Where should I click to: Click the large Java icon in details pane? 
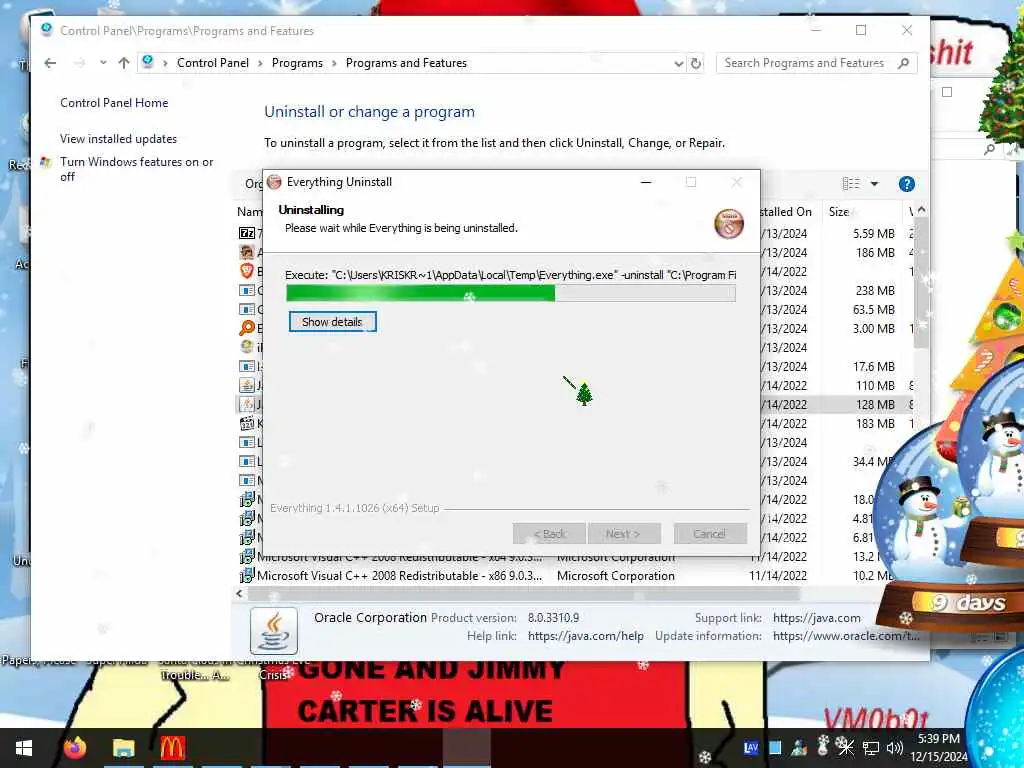[274, 631]
